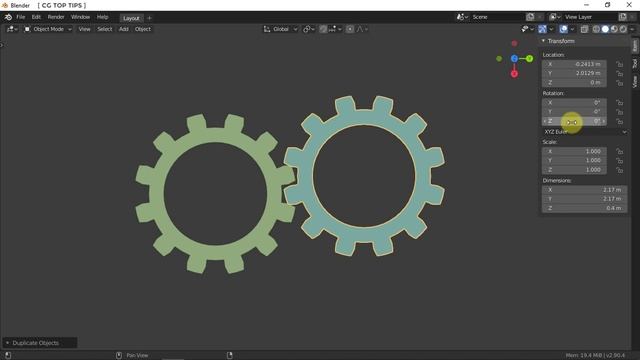Screen dimensions: 640x360
Task: Lock Scale Y
Action: (x=620, y=161)
